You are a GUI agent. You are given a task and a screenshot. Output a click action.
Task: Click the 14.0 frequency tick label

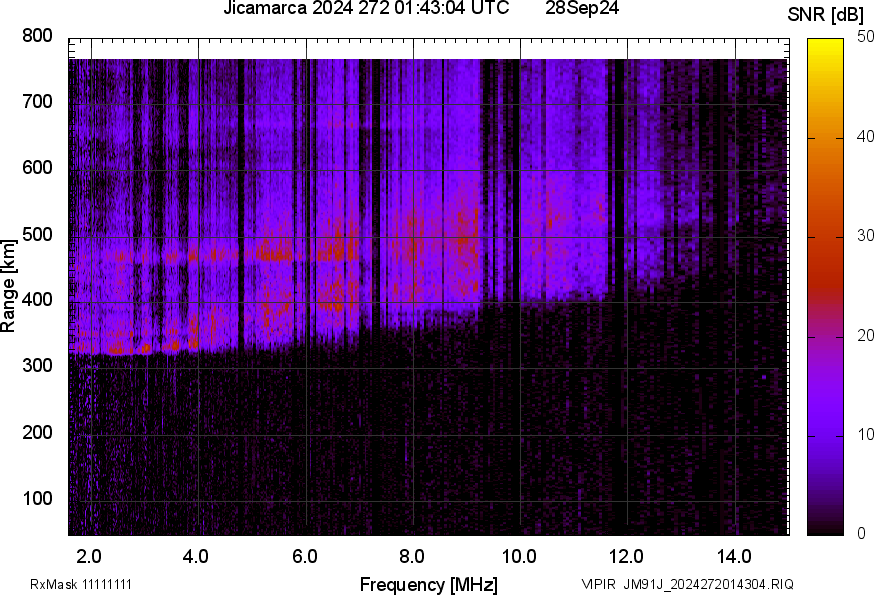coord(734,556)
